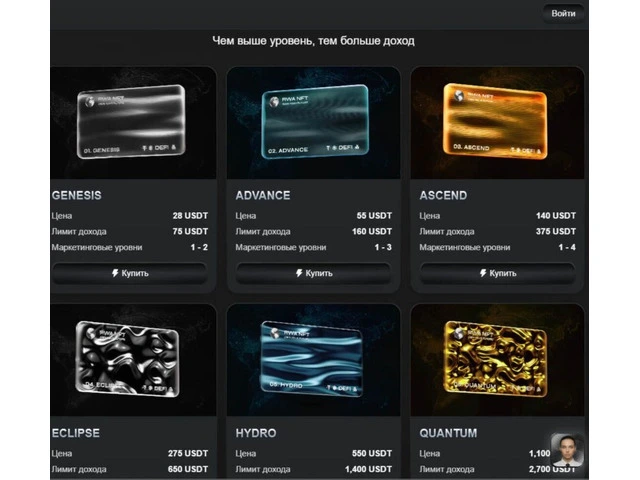
Task: Select the ECLIPSE title heading
Action: tap(76, 433)
